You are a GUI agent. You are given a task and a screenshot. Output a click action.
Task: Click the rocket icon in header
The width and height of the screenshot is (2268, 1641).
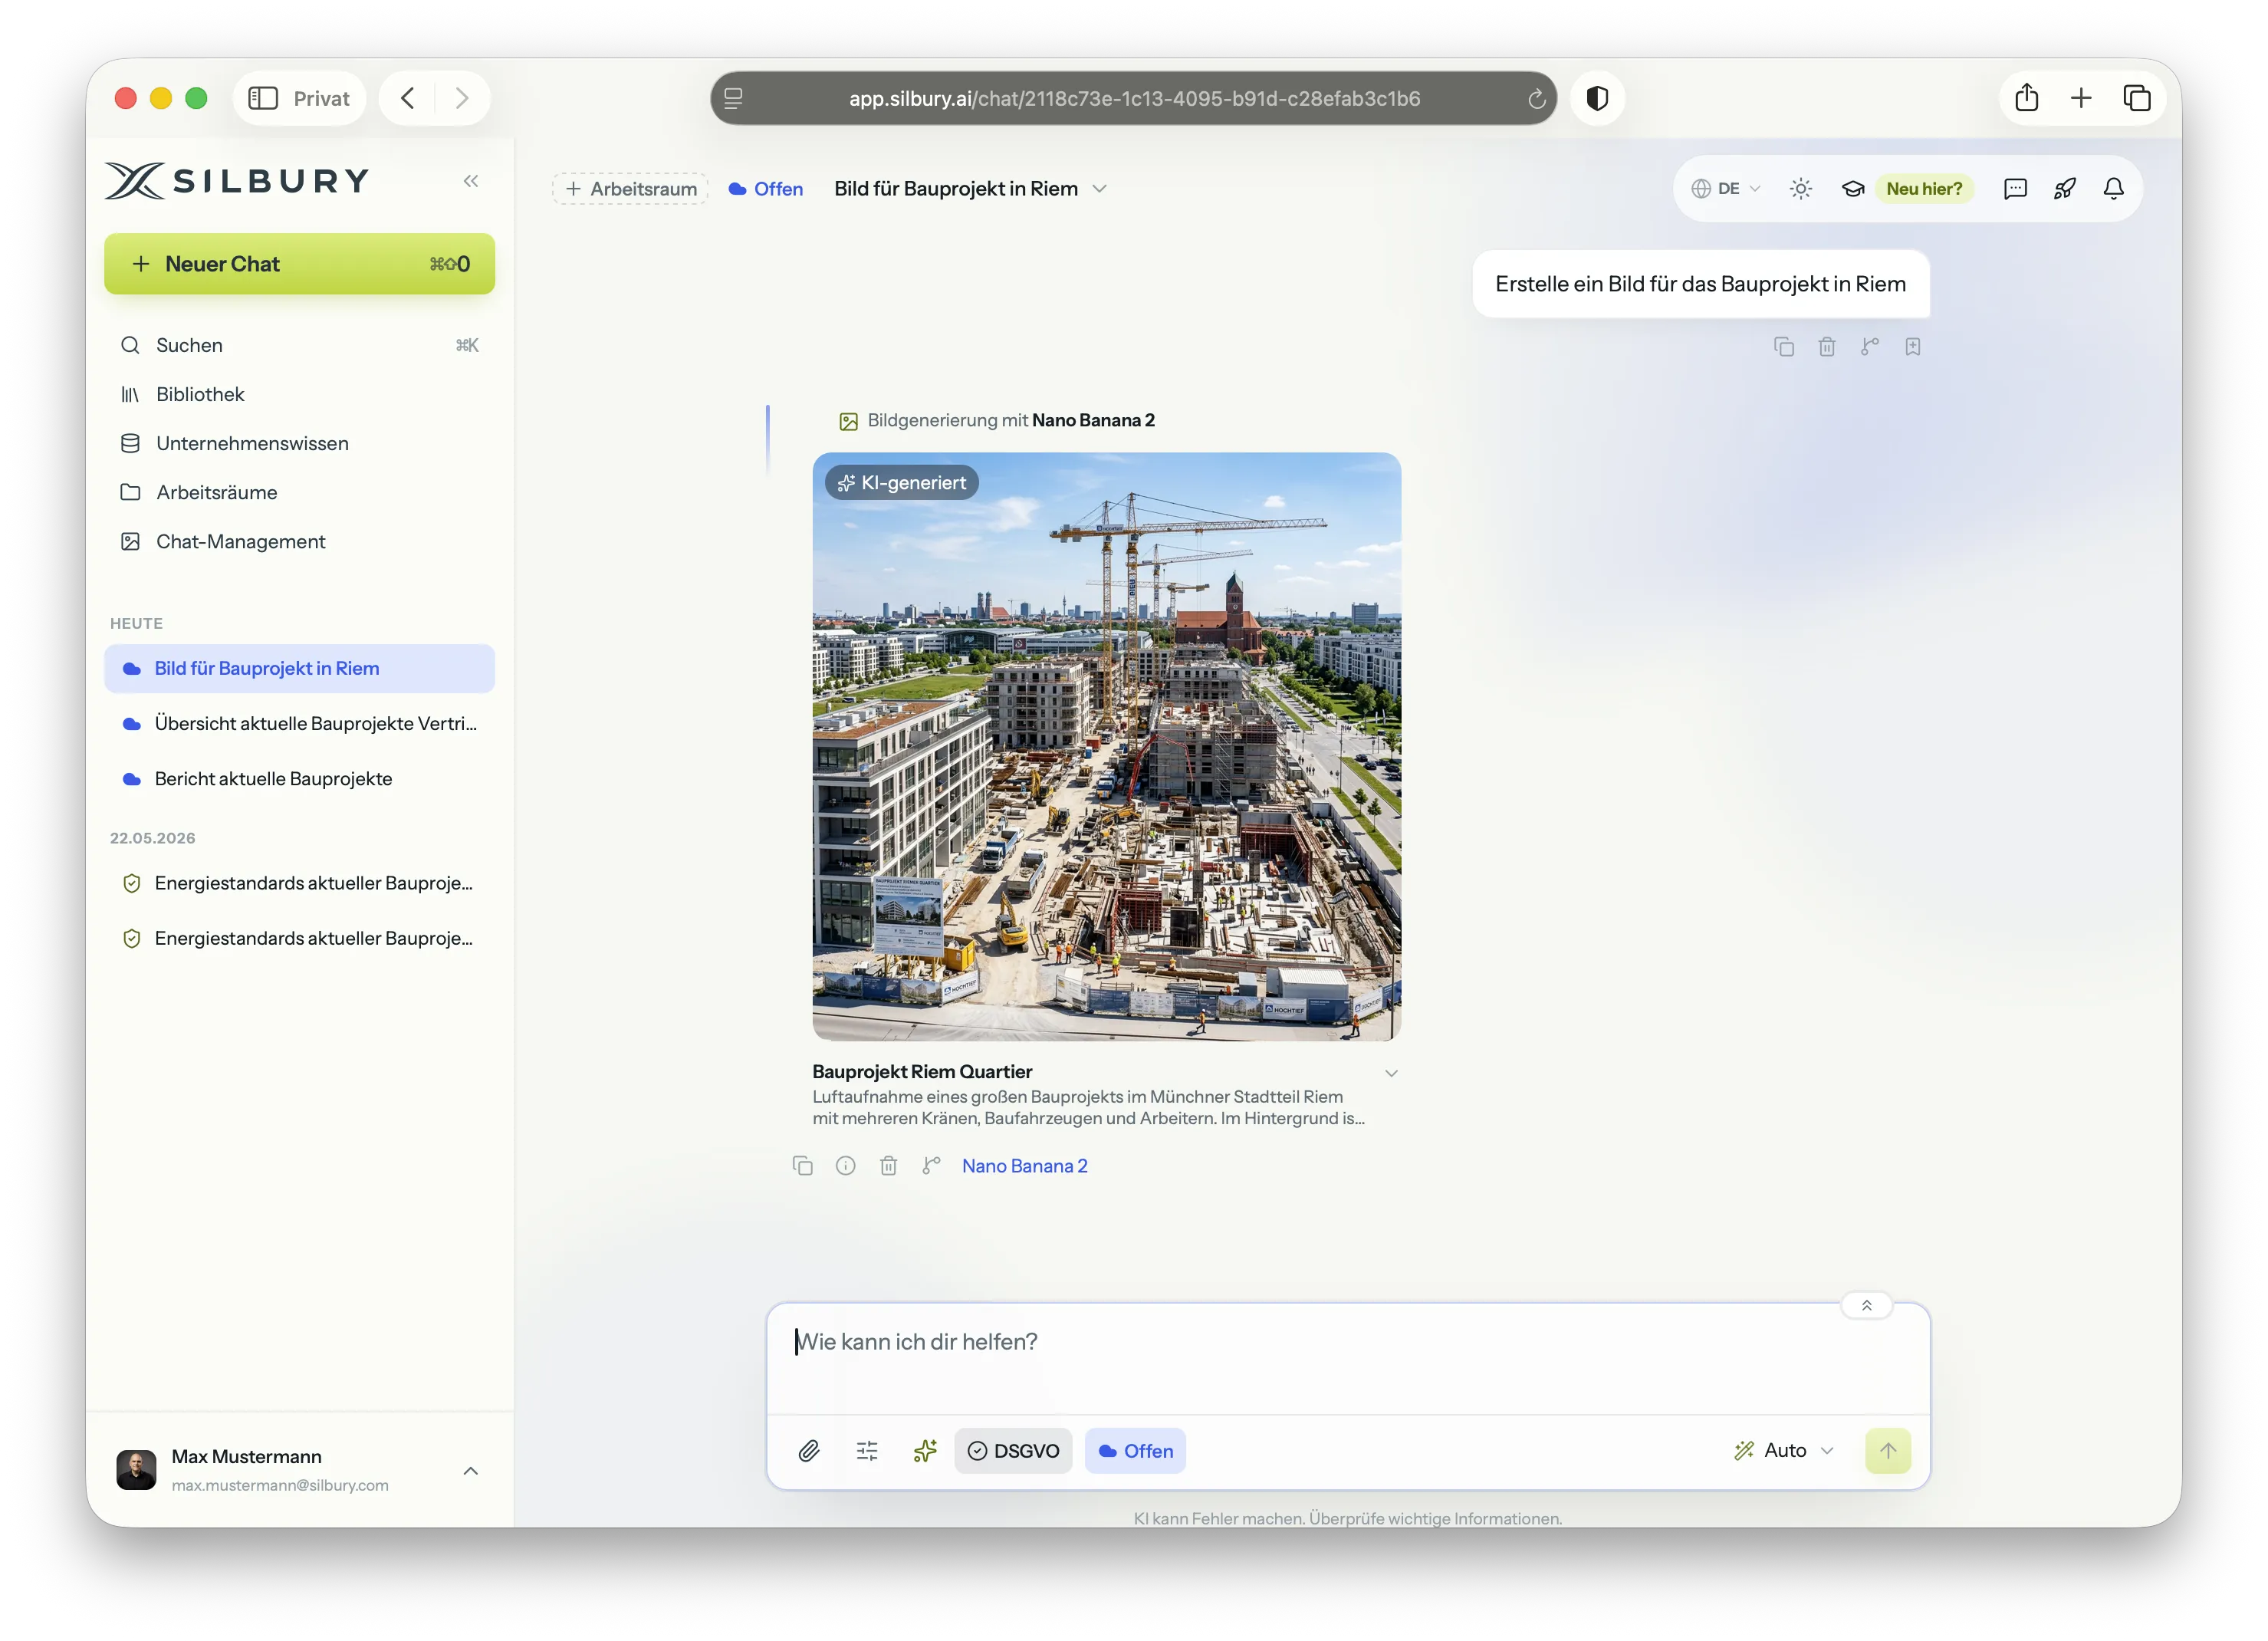[x=2065, y=189]
